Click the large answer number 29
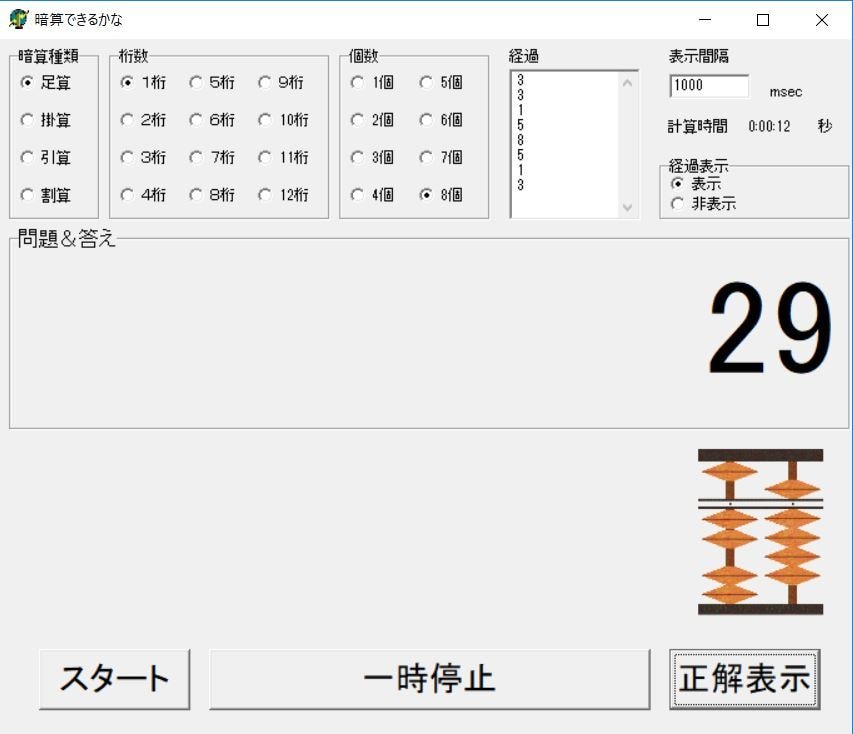Screen dimensions: 853x734 click(770, 329)
